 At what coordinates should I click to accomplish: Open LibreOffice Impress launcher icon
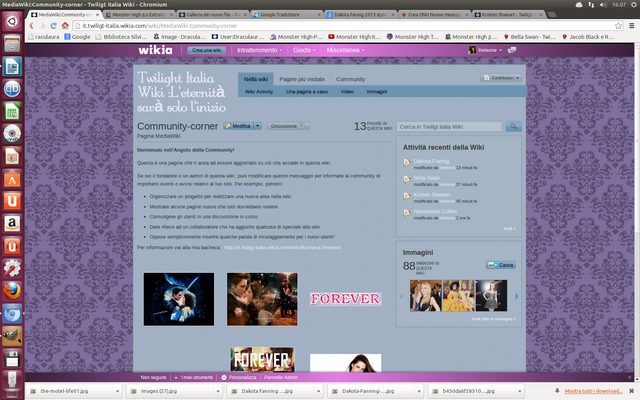point(12,156)
